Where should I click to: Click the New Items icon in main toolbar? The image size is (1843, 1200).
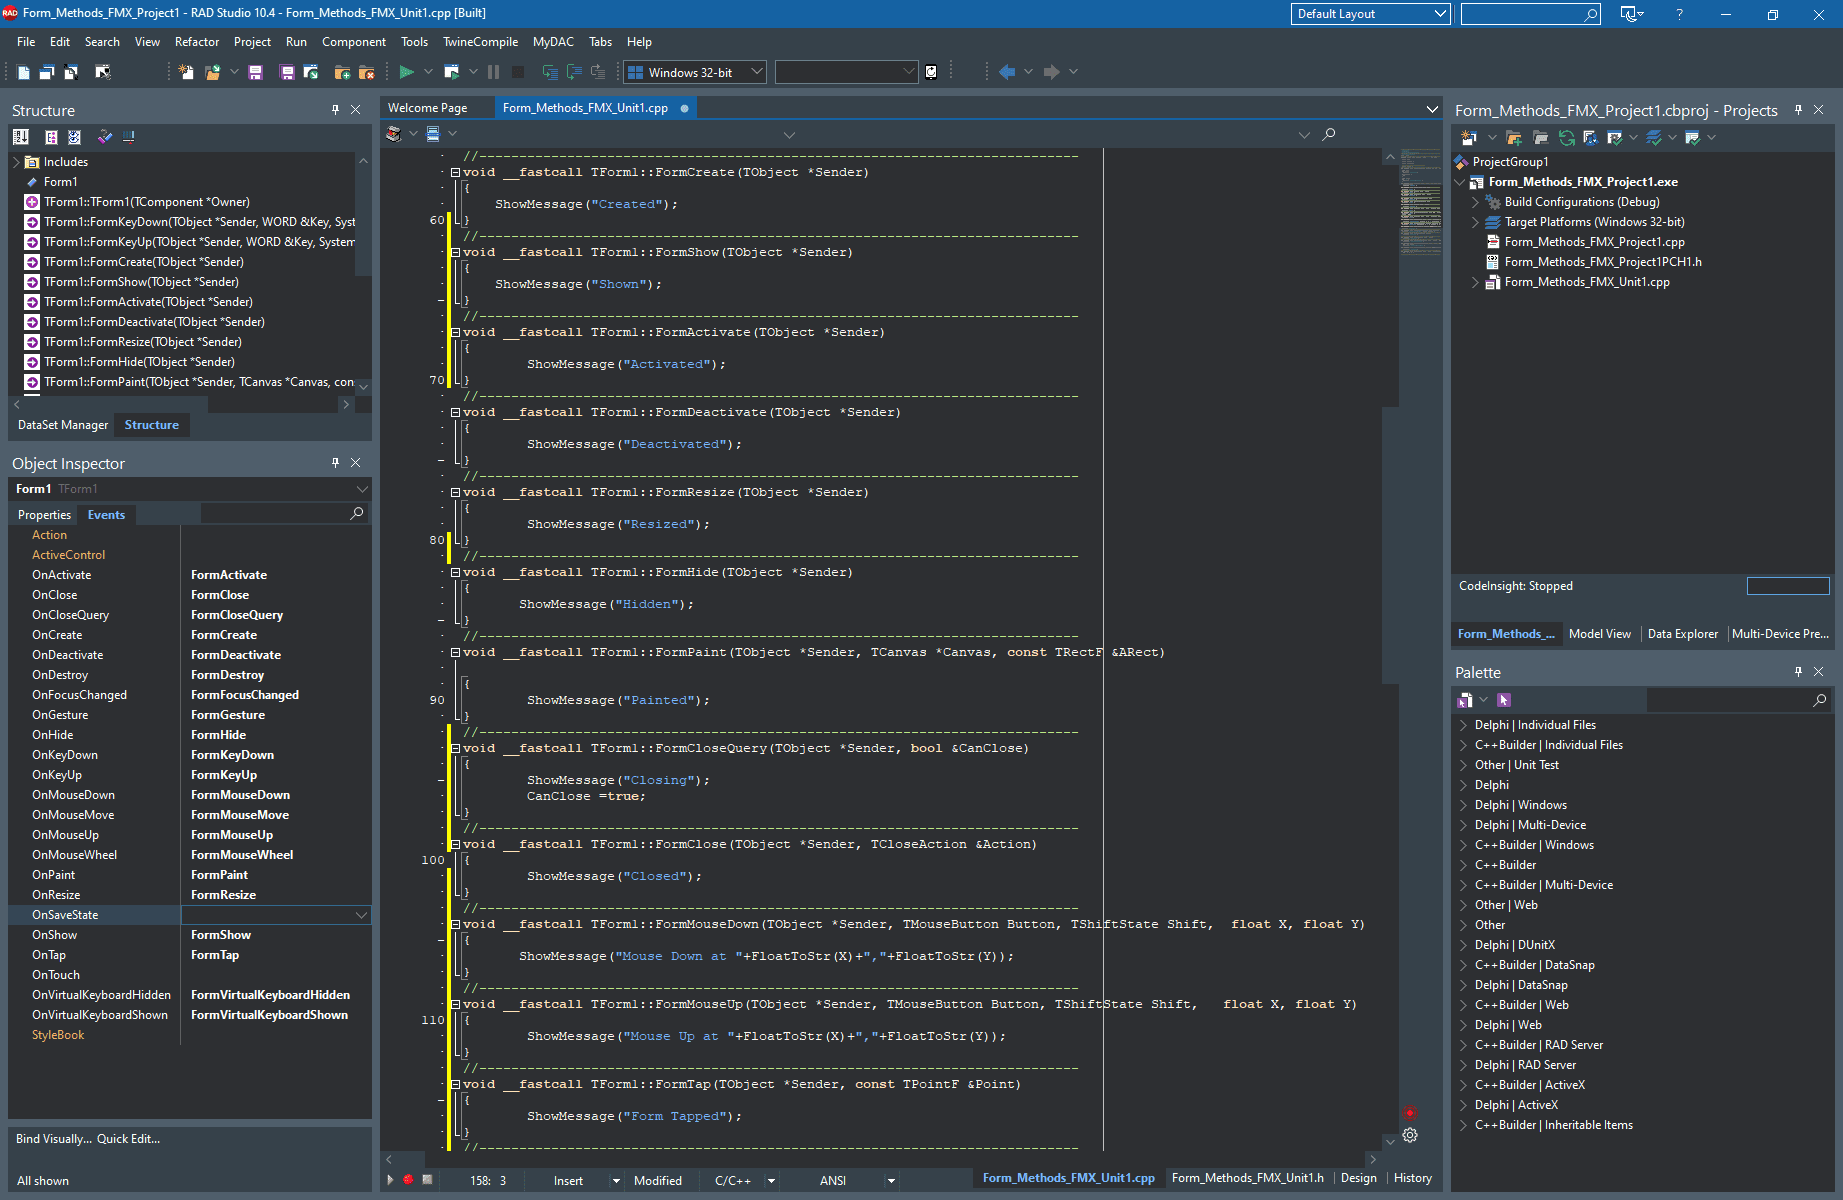tap(186, 72)
